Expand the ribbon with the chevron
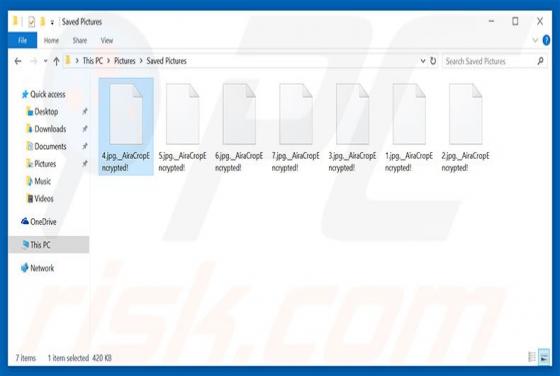Screen dimensions: 560x376 click(x=535, y=40)
